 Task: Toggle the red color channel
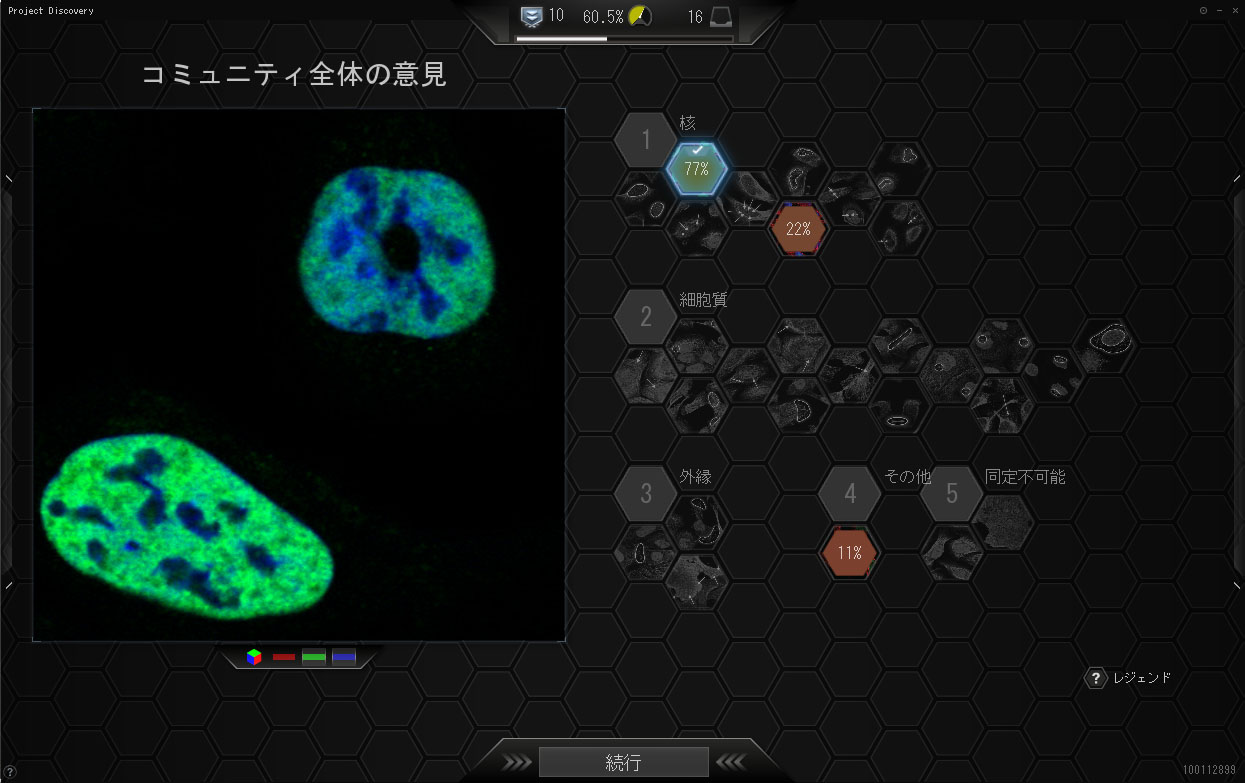click(x=284, y=657)
